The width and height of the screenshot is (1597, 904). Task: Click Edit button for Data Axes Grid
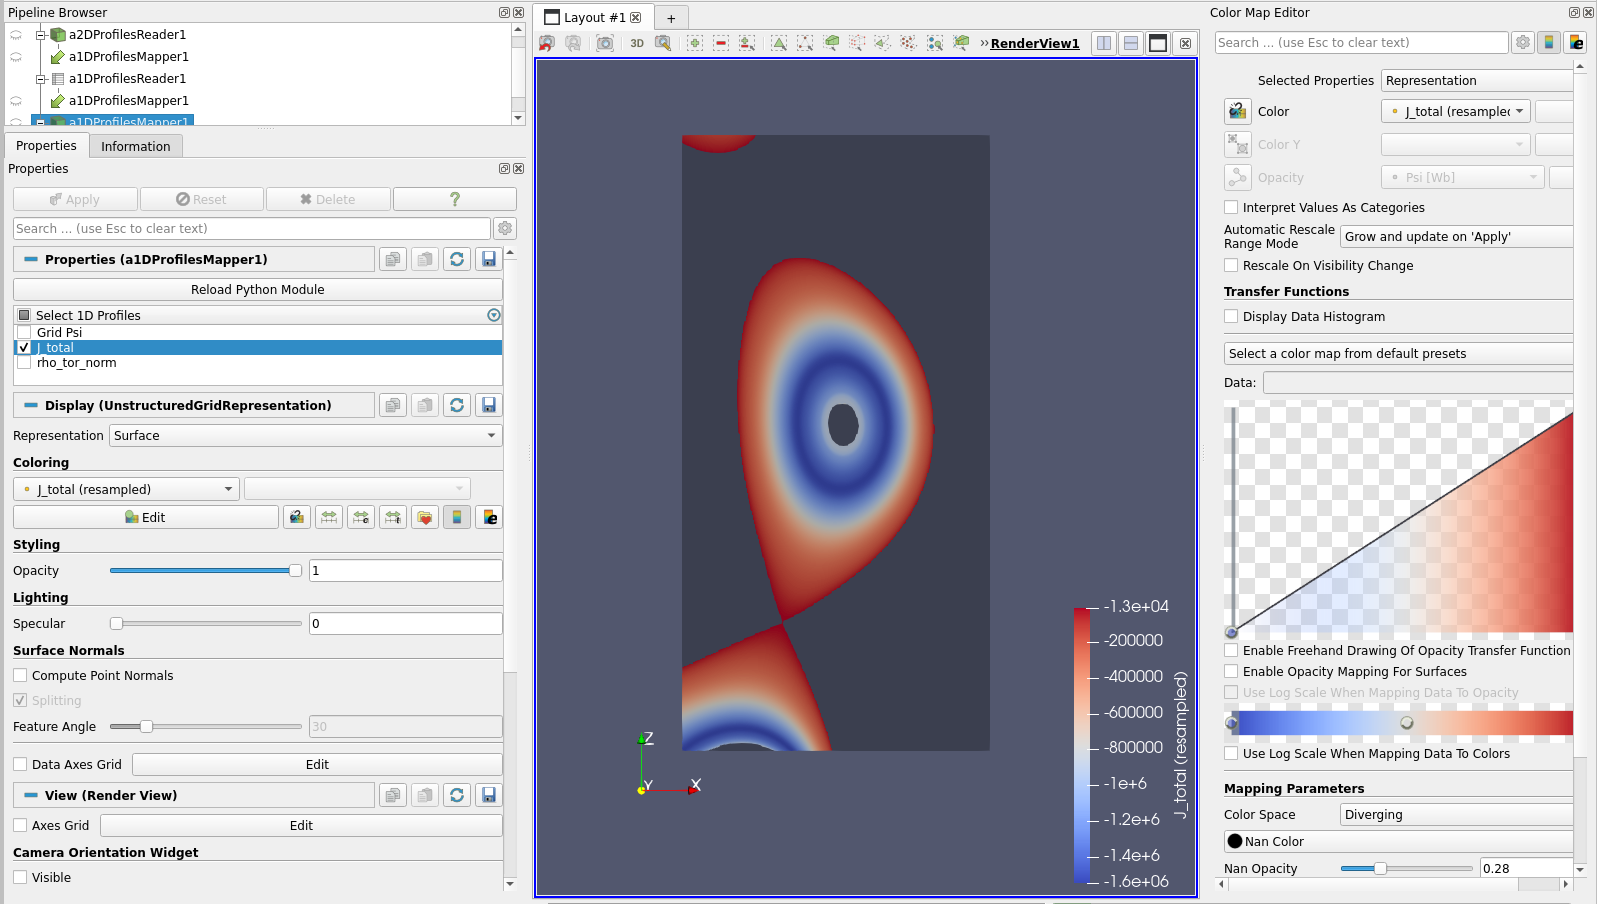(317, 764)
